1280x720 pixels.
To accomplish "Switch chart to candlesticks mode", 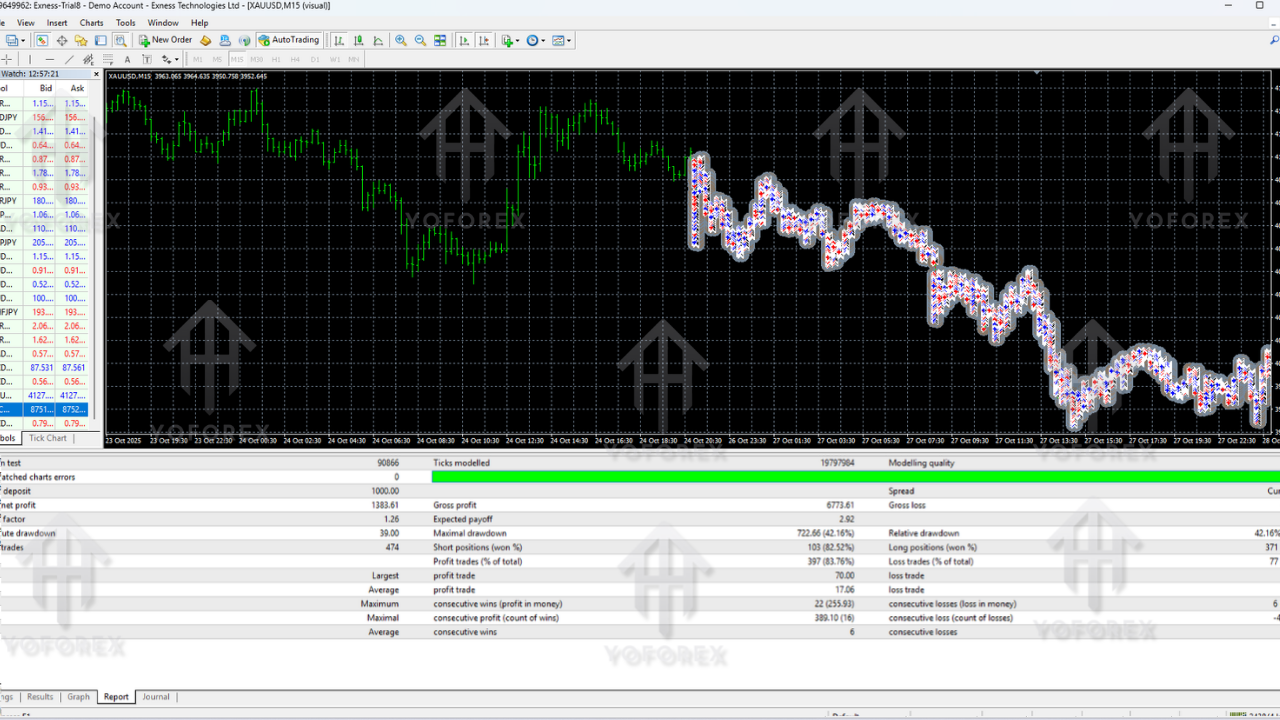I will (358, 41).
